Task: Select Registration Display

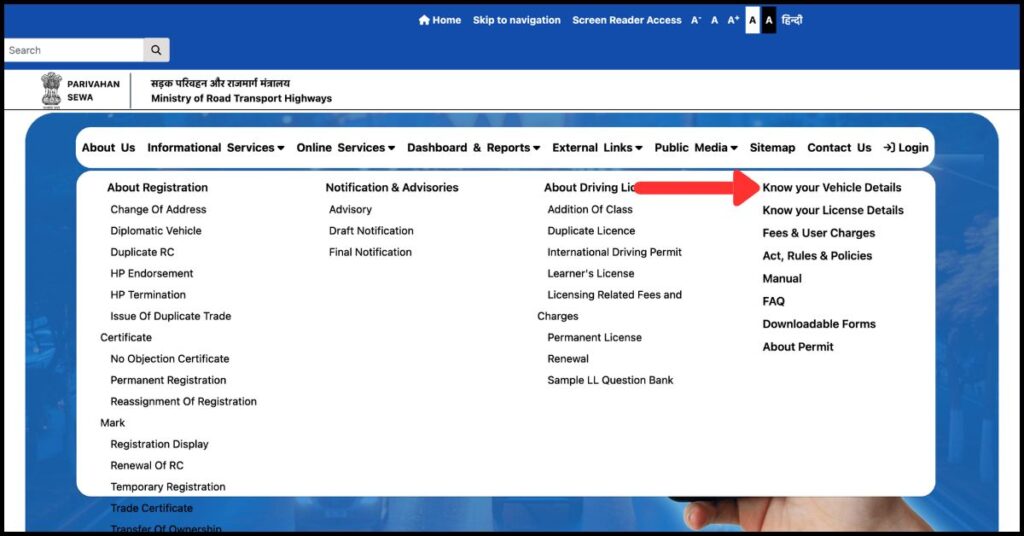Action: [159, 444]
